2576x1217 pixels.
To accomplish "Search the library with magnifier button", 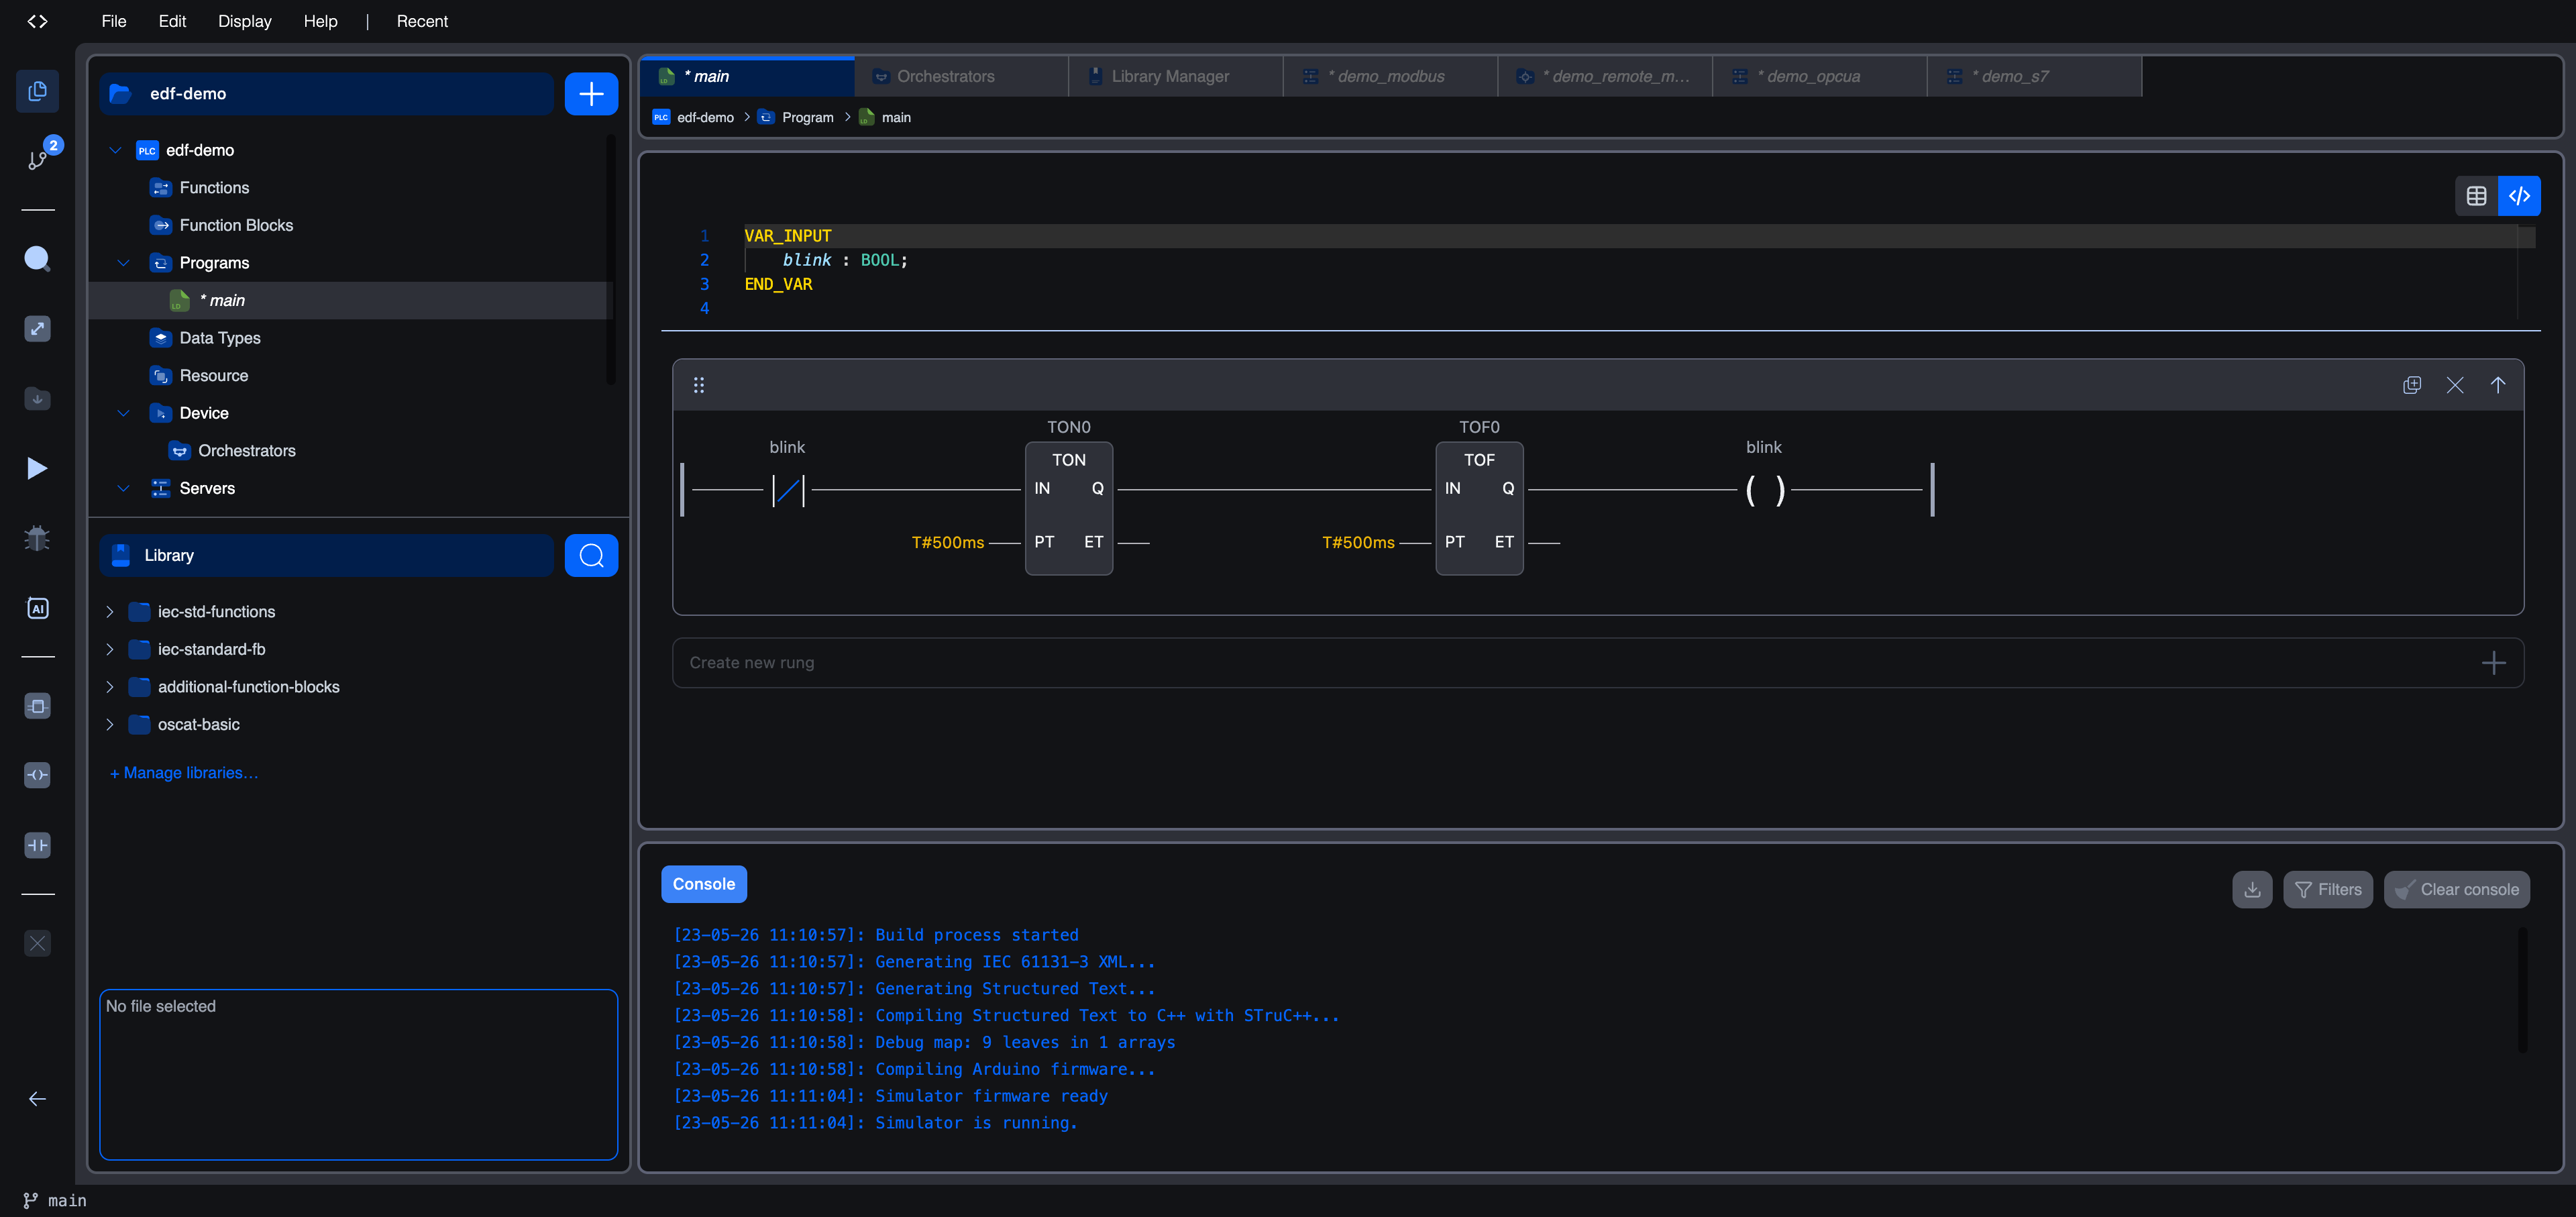I will point(591,555).
